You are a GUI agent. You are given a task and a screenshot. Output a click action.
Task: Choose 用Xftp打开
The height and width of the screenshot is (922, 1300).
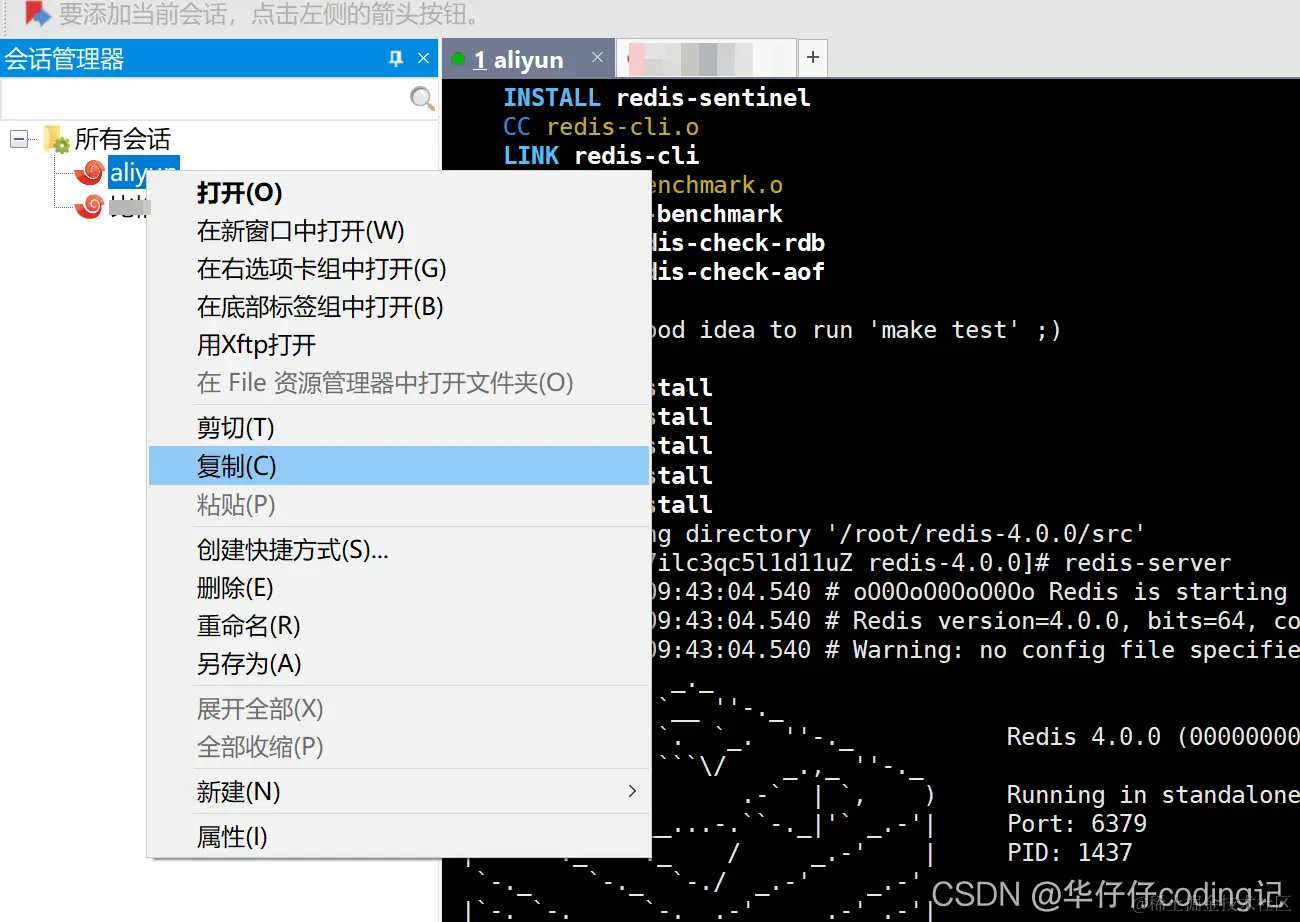click(x=399, y=345)
